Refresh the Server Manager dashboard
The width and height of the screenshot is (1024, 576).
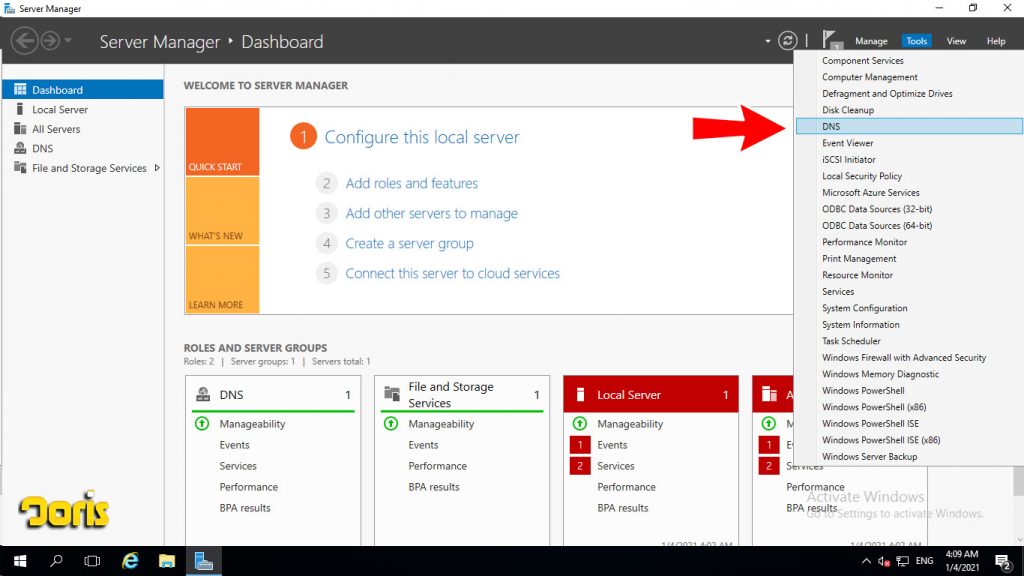tap(788, 40)
